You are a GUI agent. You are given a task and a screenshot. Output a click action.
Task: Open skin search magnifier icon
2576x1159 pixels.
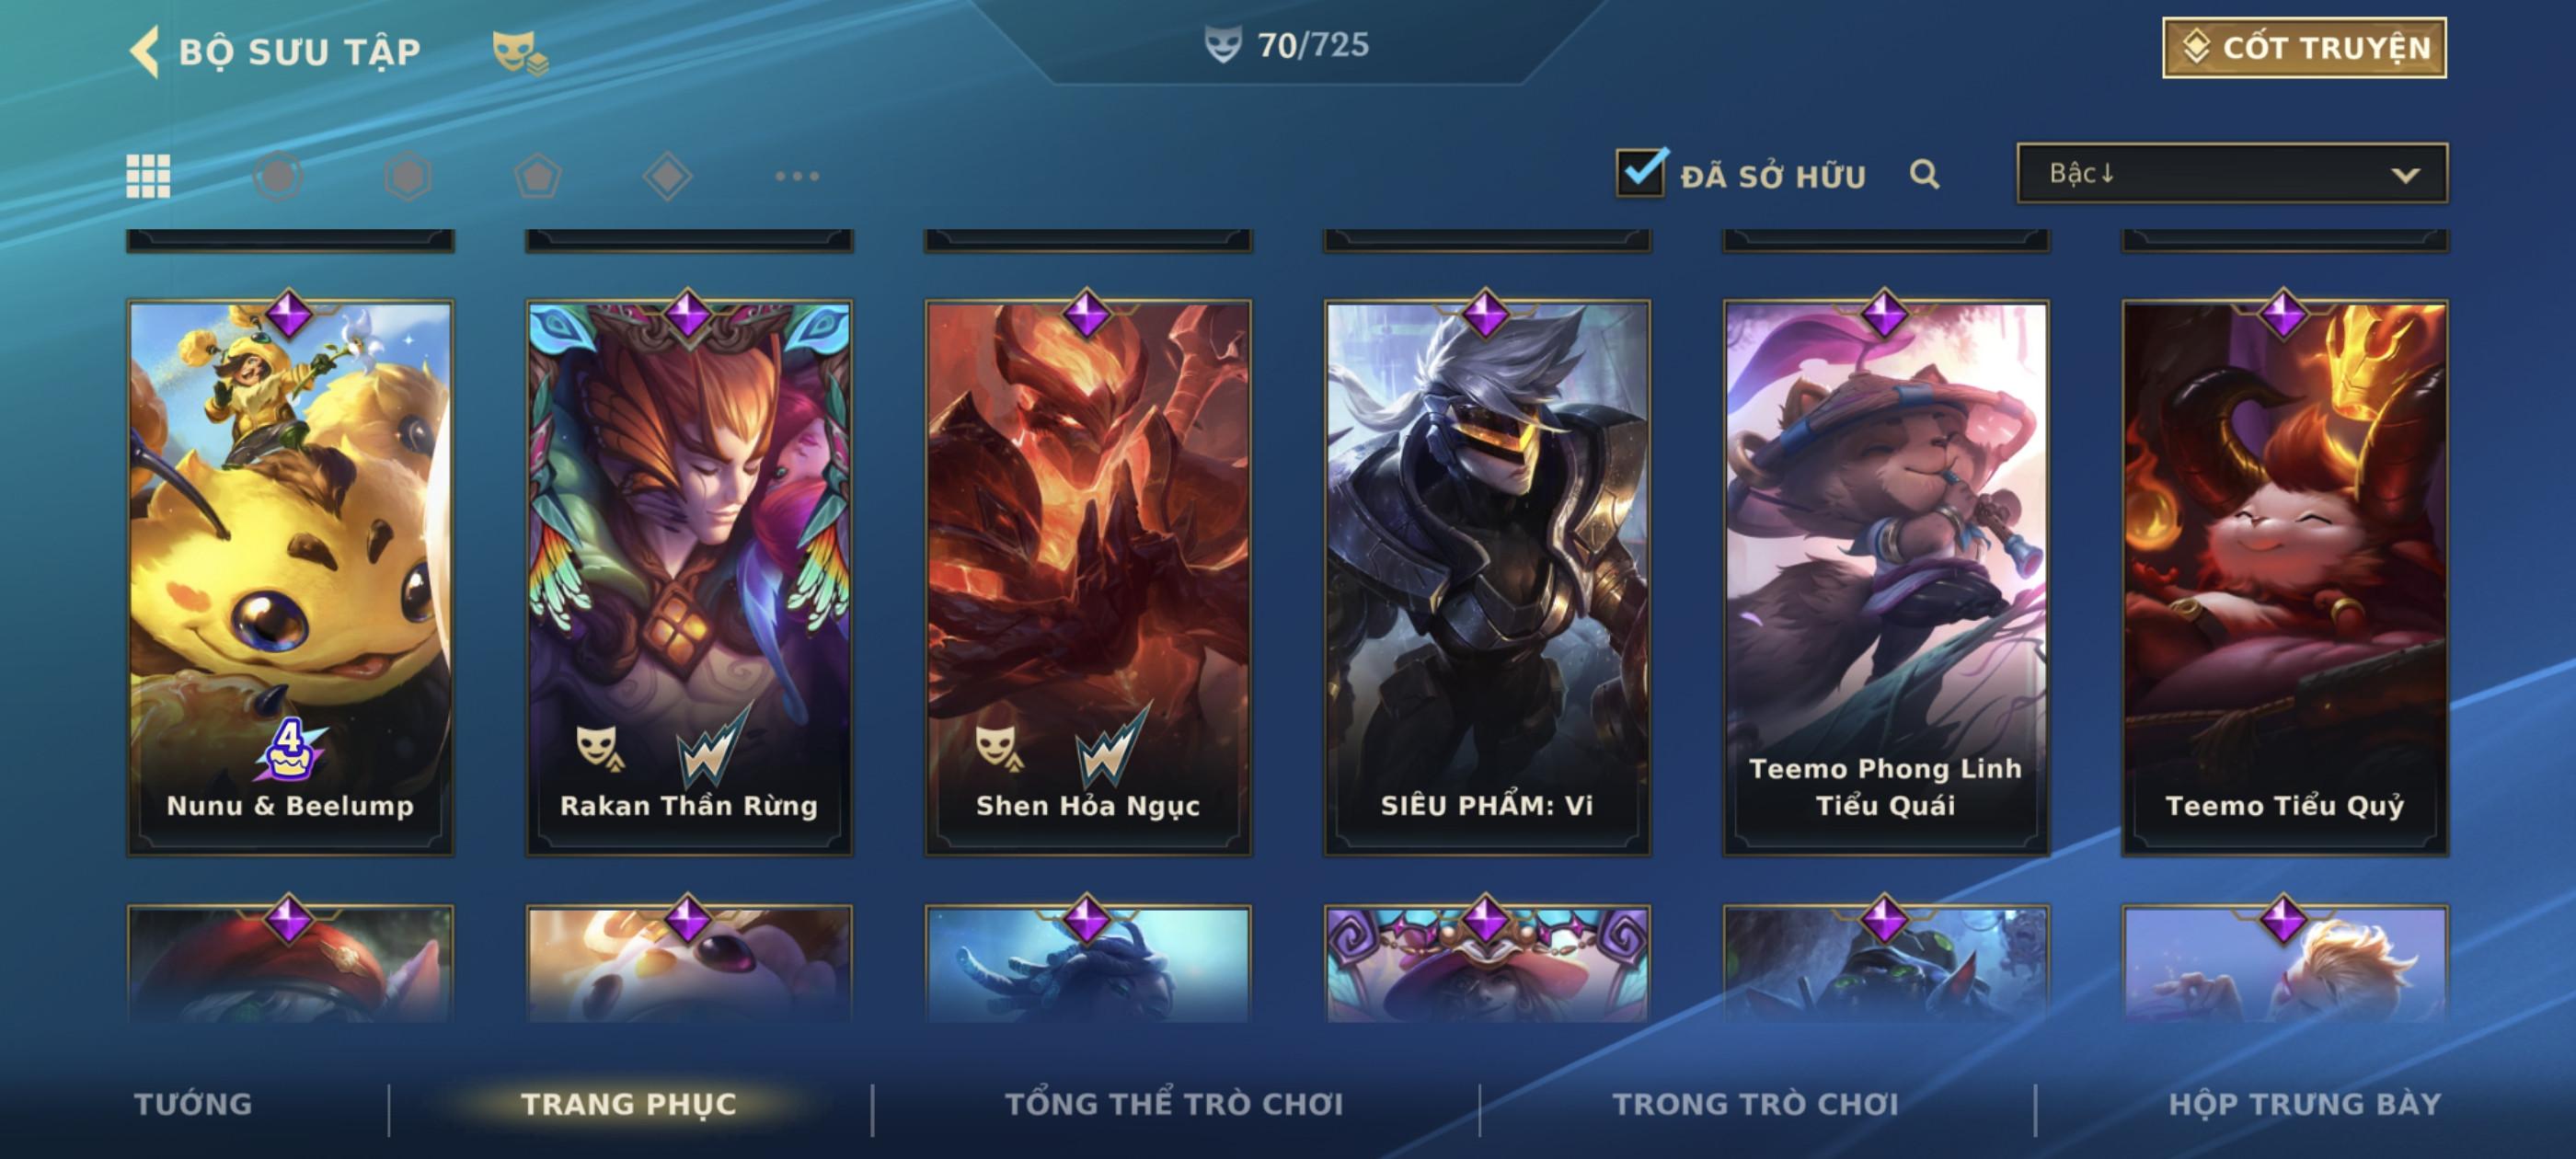click(x=1924, y=175)
